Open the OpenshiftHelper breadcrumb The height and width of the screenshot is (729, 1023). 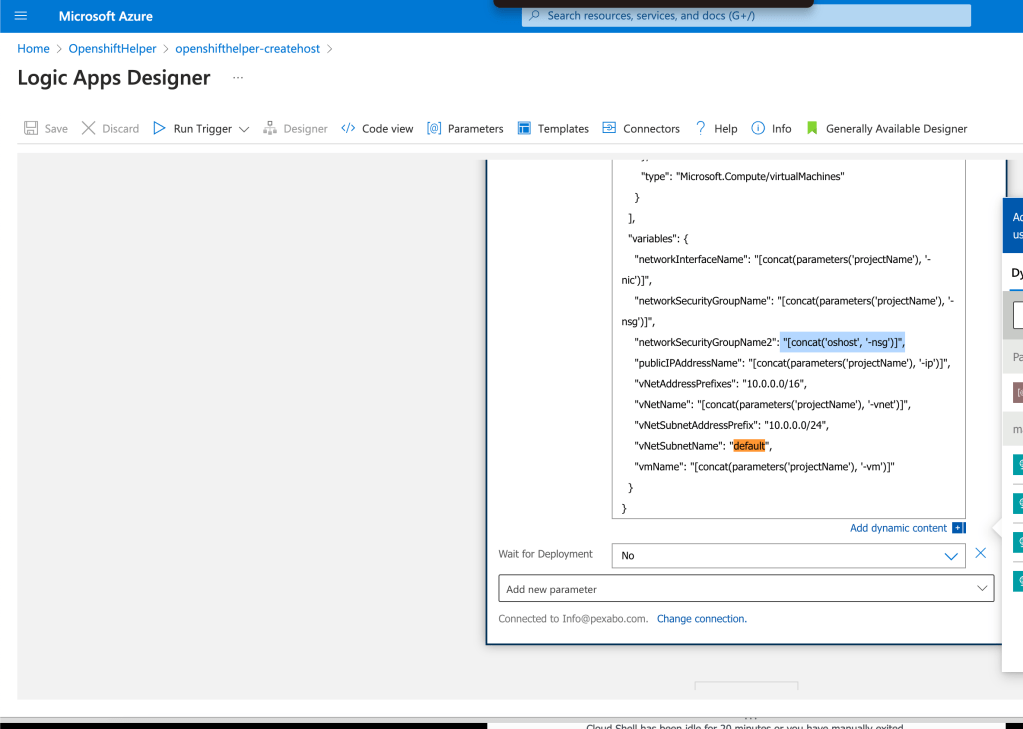pos(112,48)
